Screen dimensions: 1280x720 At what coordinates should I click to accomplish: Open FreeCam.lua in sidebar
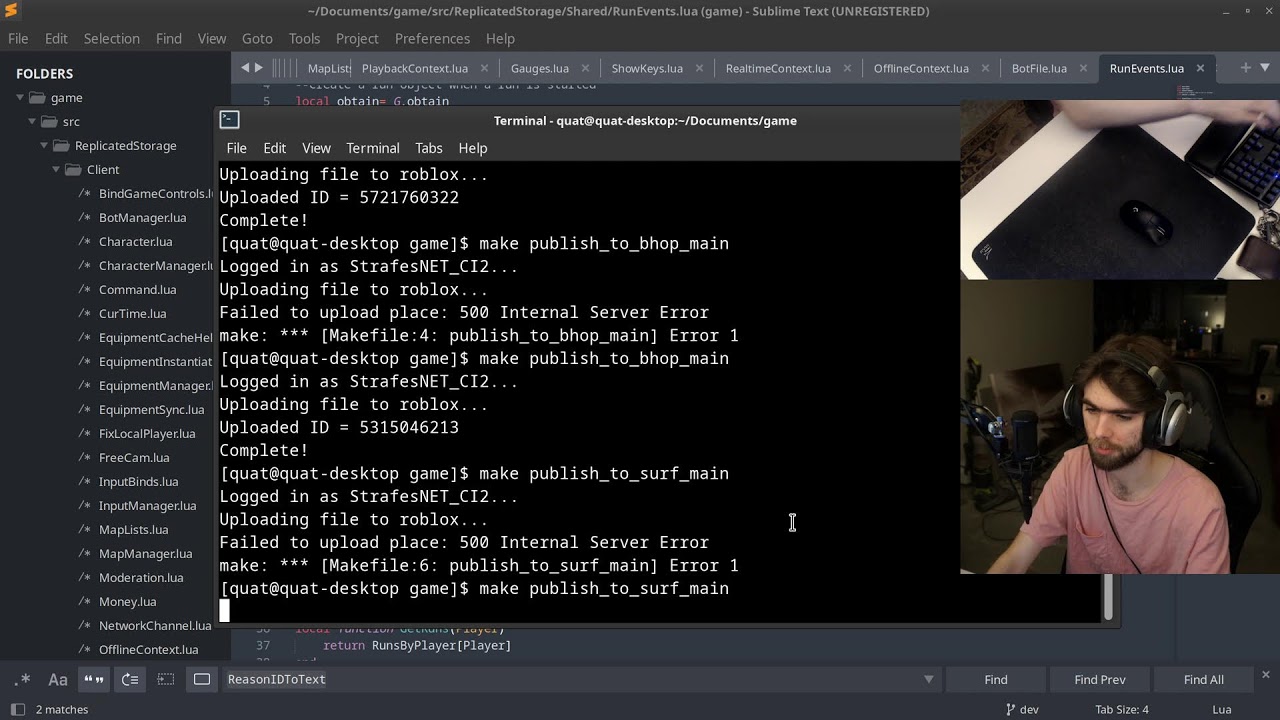tap(134, 457)
